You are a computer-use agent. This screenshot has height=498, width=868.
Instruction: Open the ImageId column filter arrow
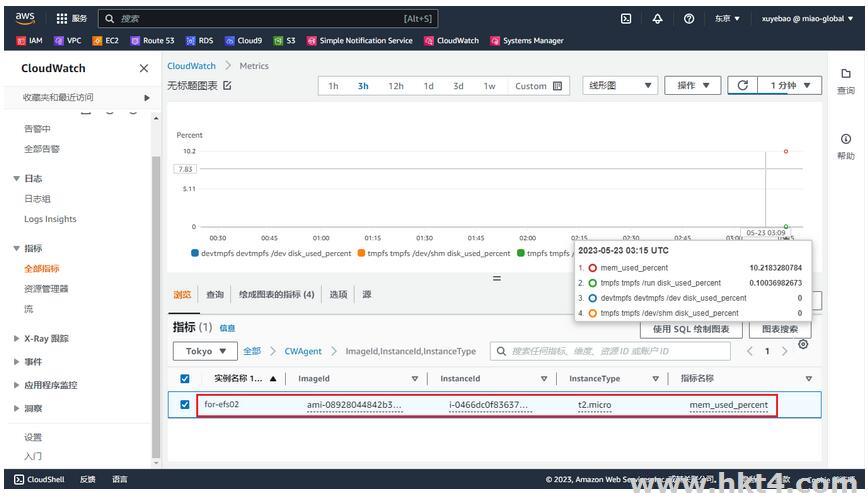tap(415, 378)
